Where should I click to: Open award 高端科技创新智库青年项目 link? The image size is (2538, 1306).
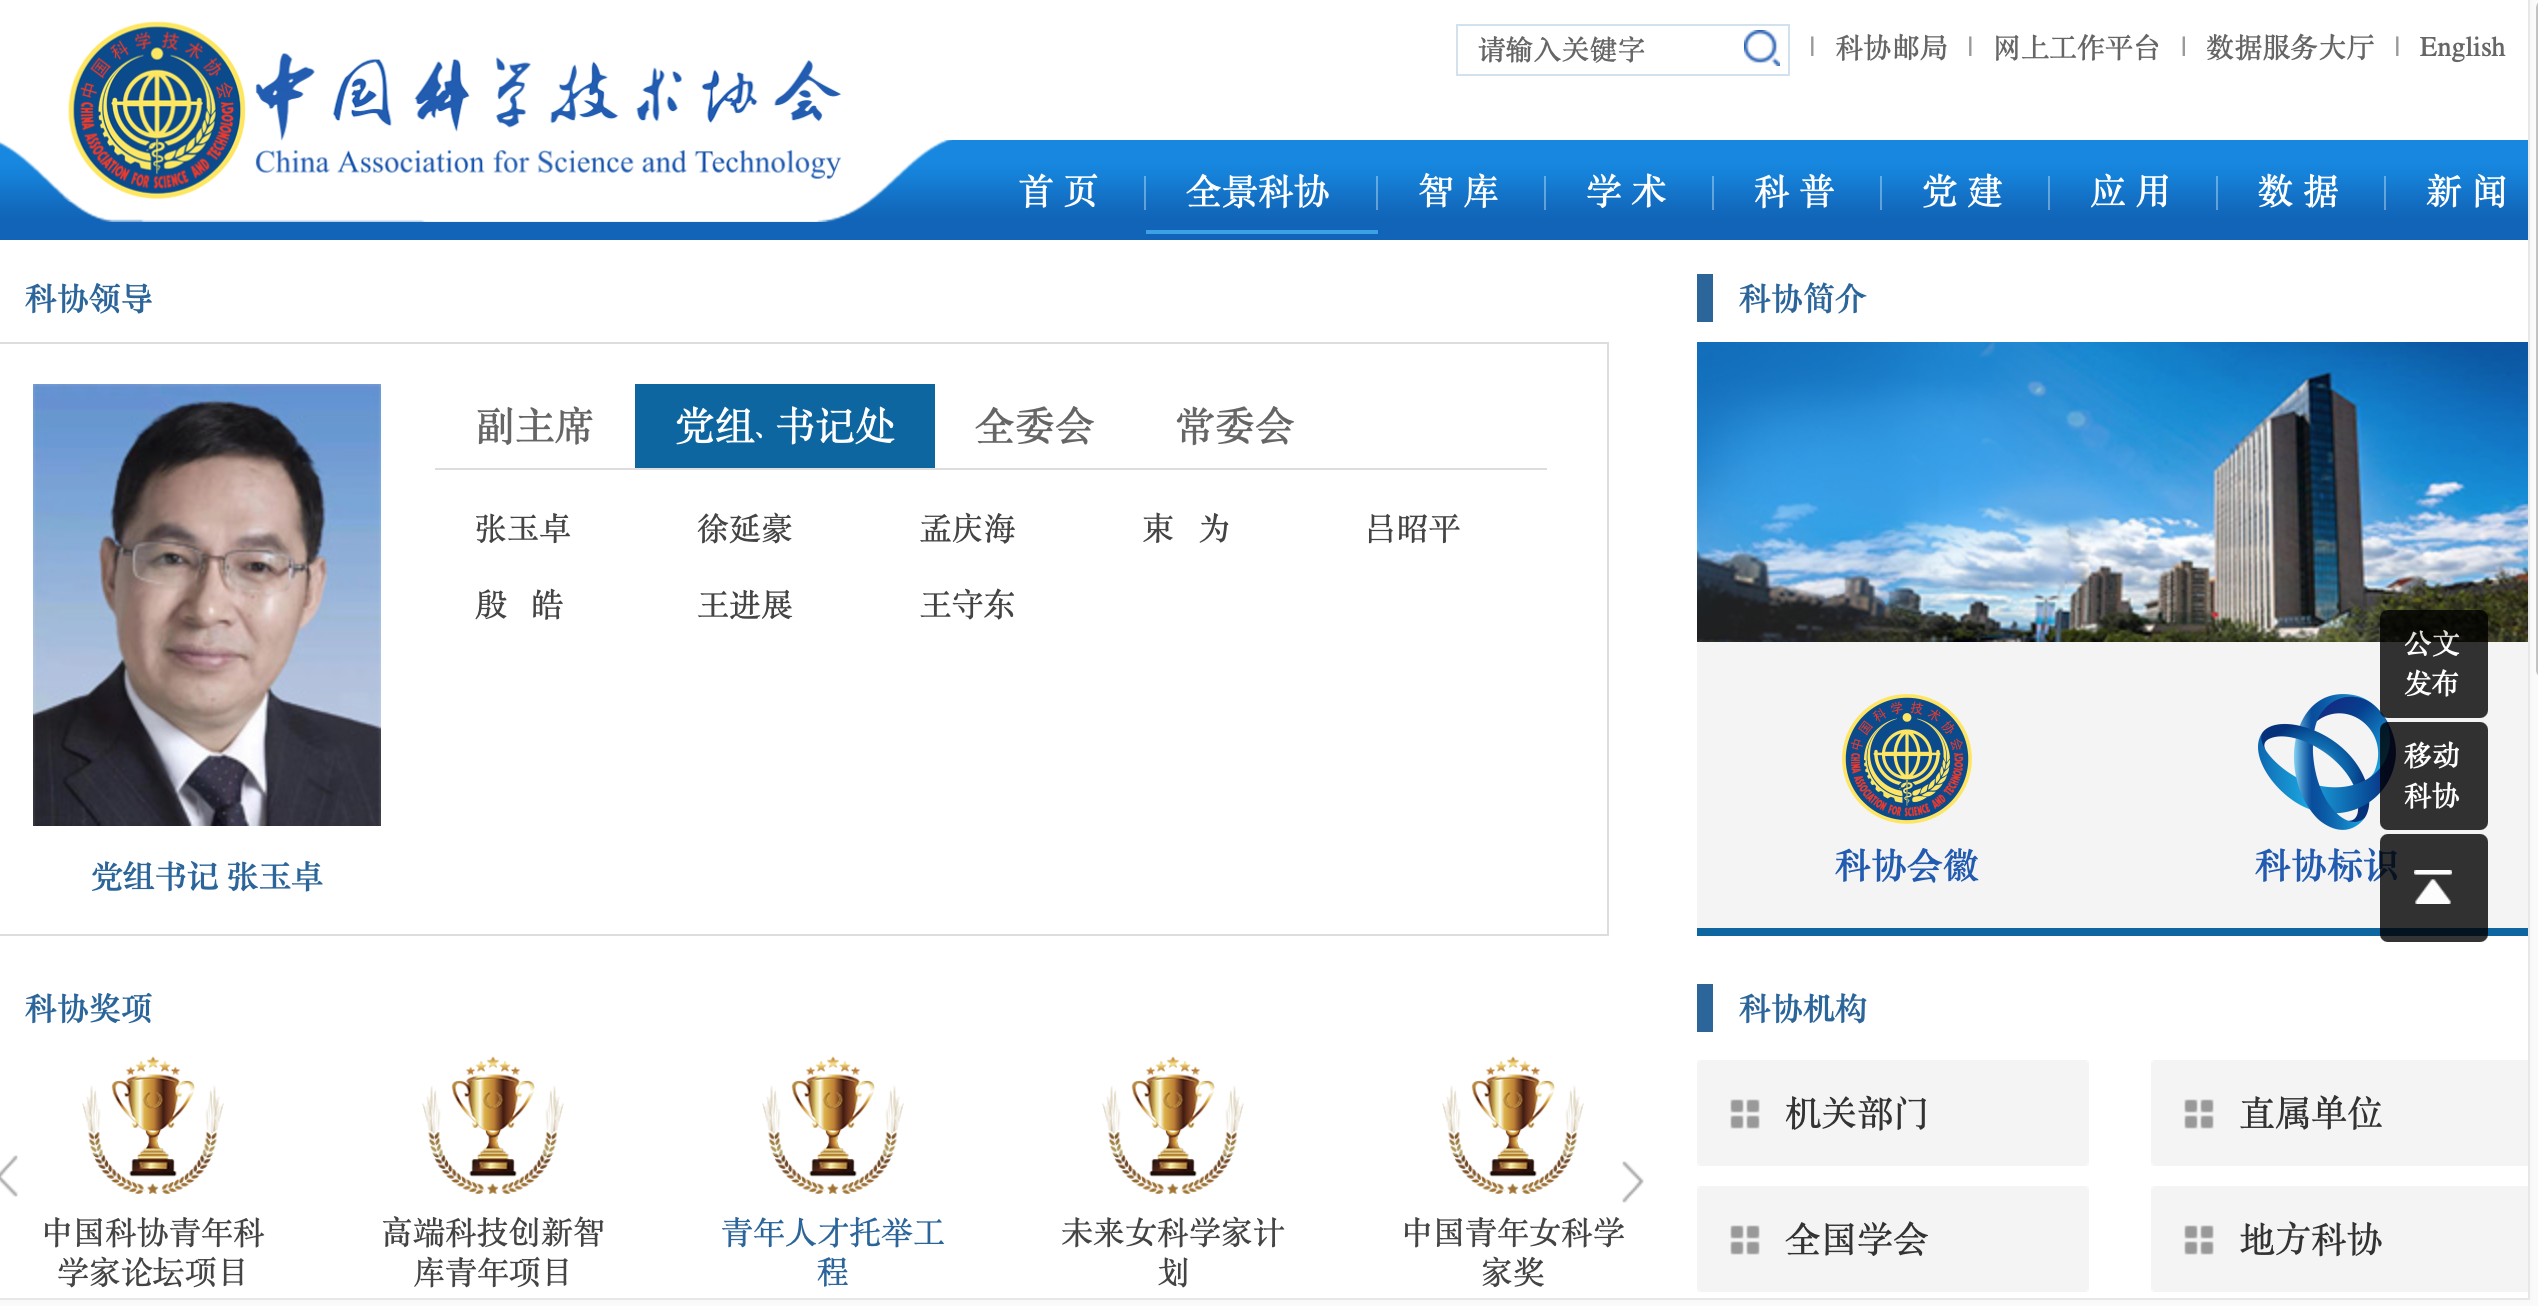[493, 1252]
